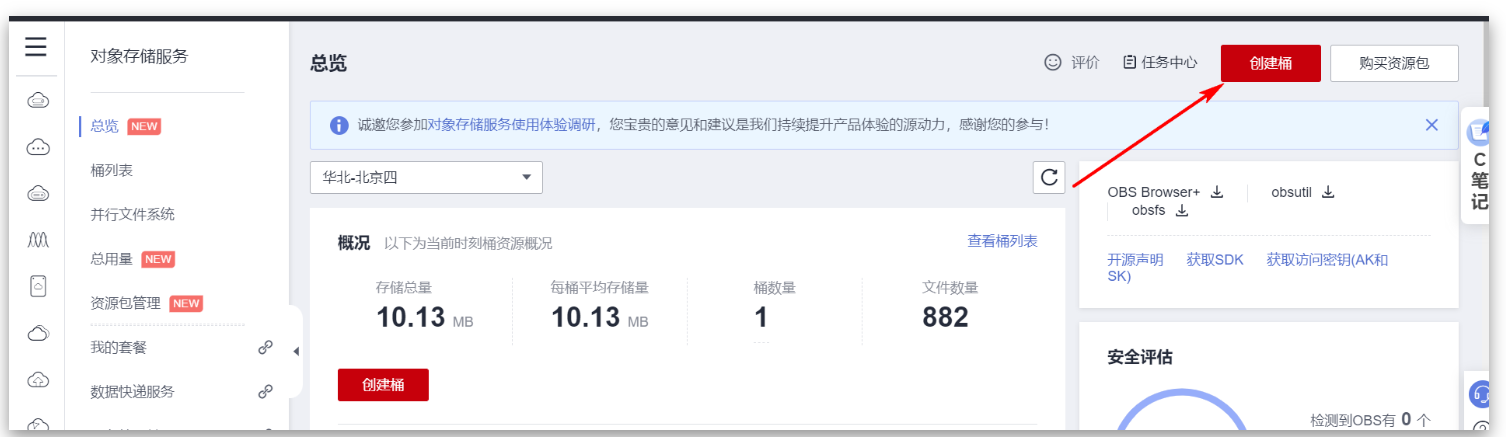Click the cloud with upload arrow icon

pos(38,380)
